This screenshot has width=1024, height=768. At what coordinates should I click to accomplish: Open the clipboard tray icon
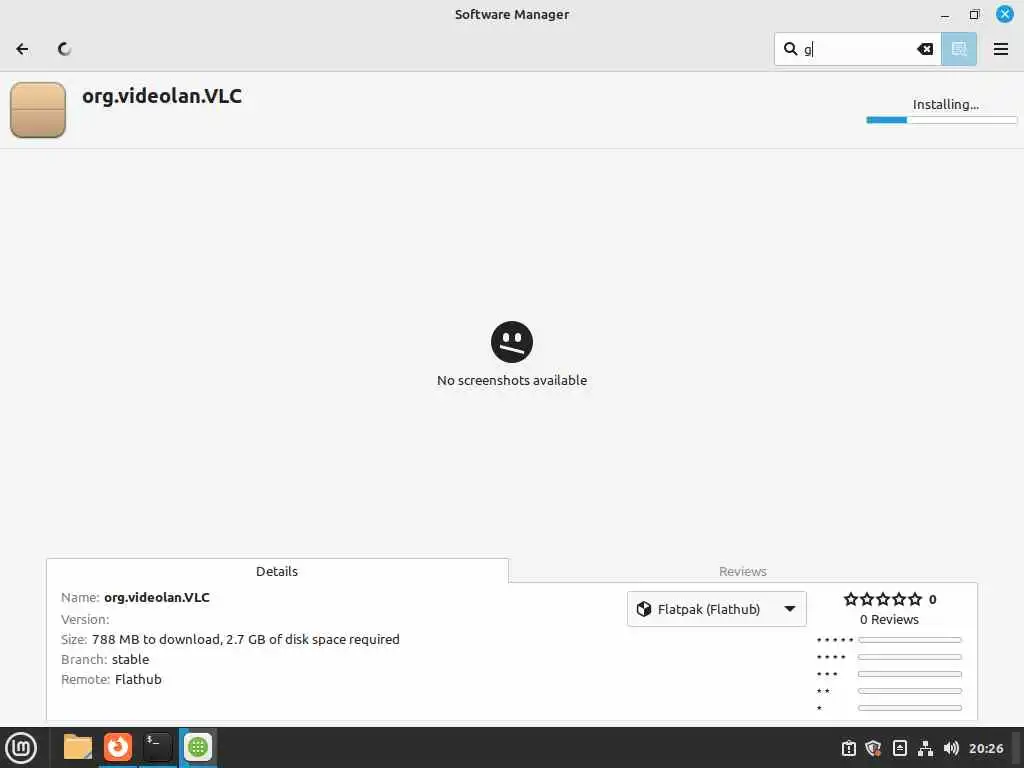[848, 748]
